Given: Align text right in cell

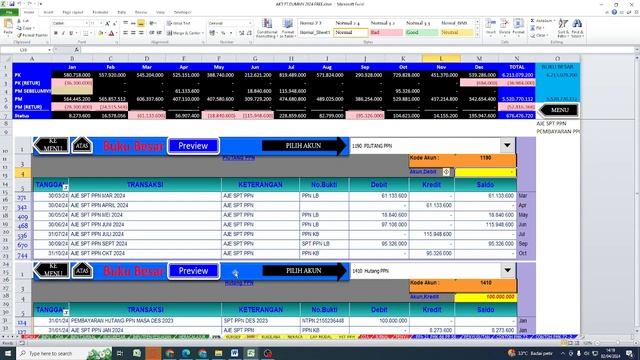Looking at the screenshot, I should 141,33.
